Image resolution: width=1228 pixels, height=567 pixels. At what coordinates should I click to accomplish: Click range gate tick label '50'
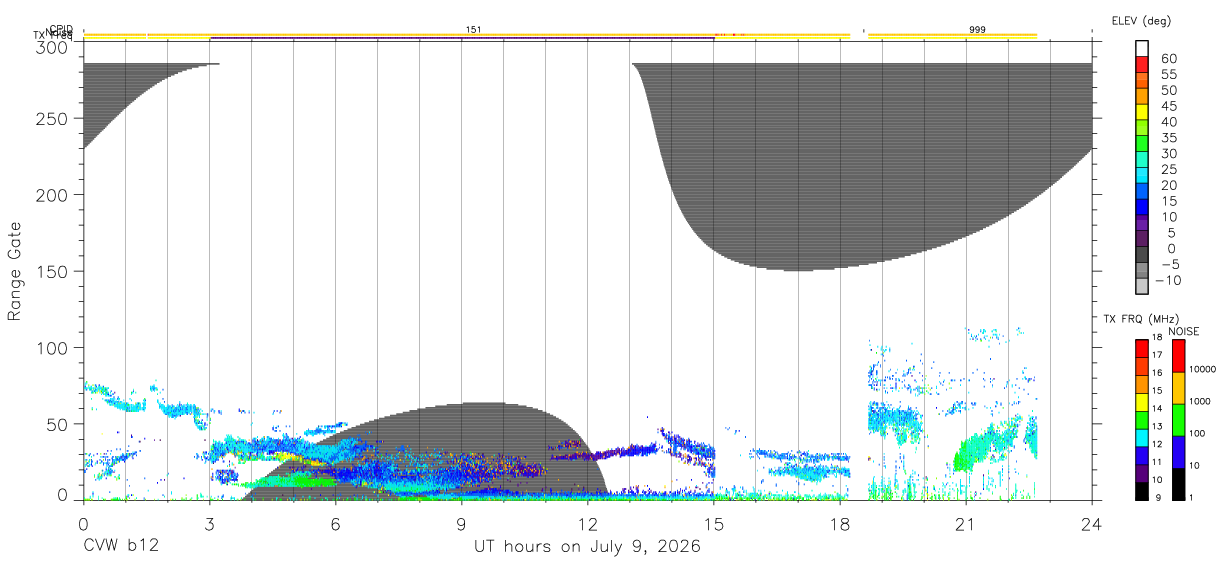tap(57, 424)
